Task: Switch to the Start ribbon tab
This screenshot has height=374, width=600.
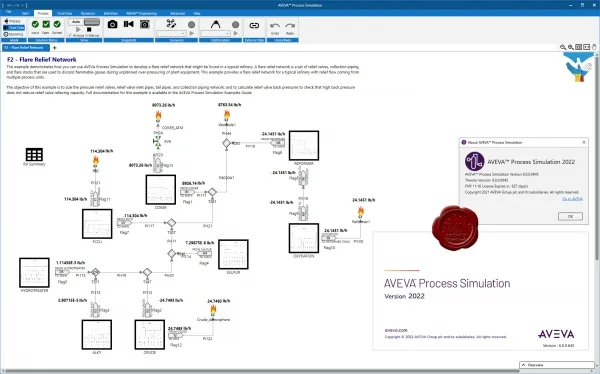Action: [25, 13]
